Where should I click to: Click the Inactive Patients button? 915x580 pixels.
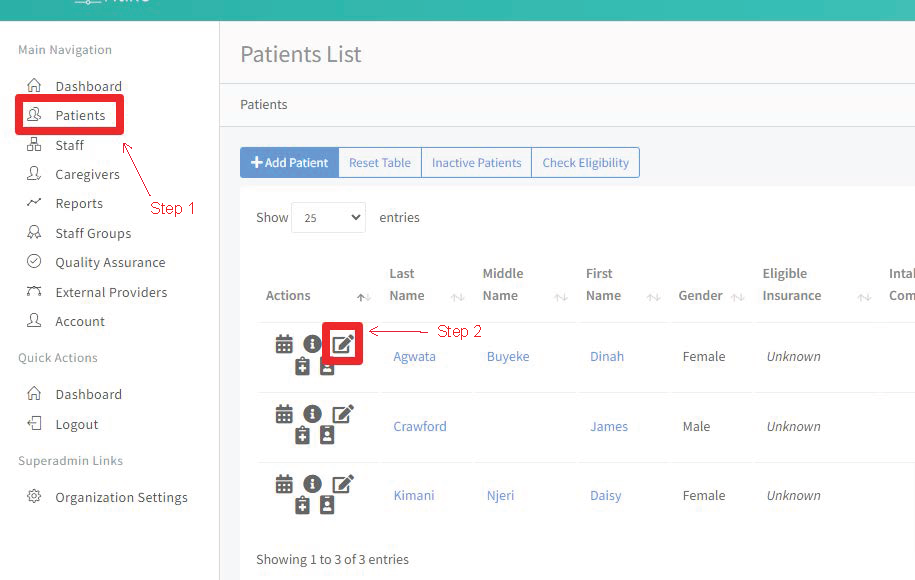[476, 163]
